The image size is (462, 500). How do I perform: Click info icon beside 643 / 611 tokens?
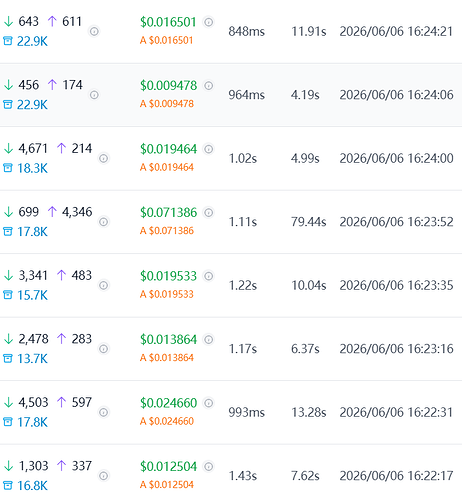click(94, 31)
